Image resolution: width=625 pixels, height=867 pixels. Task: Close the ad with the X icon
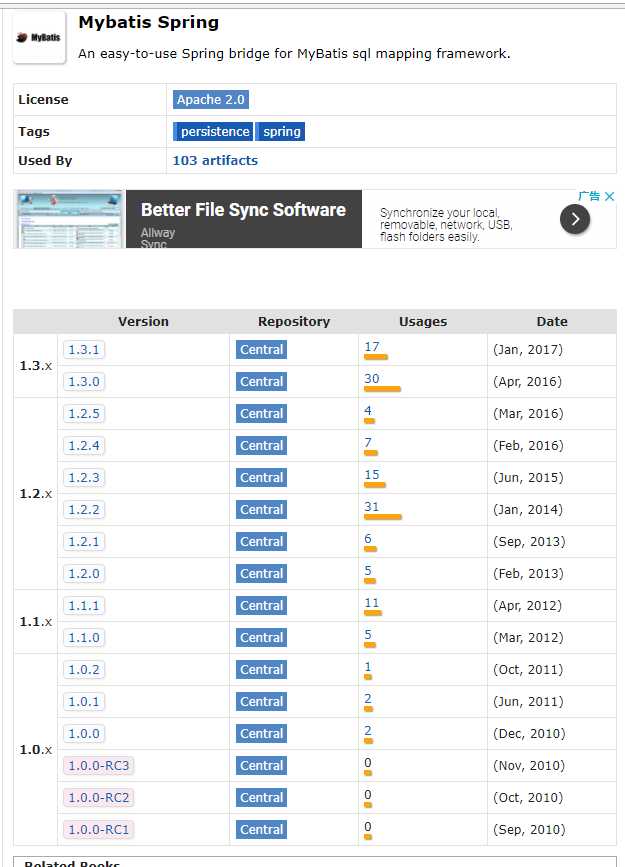(610, 196)
